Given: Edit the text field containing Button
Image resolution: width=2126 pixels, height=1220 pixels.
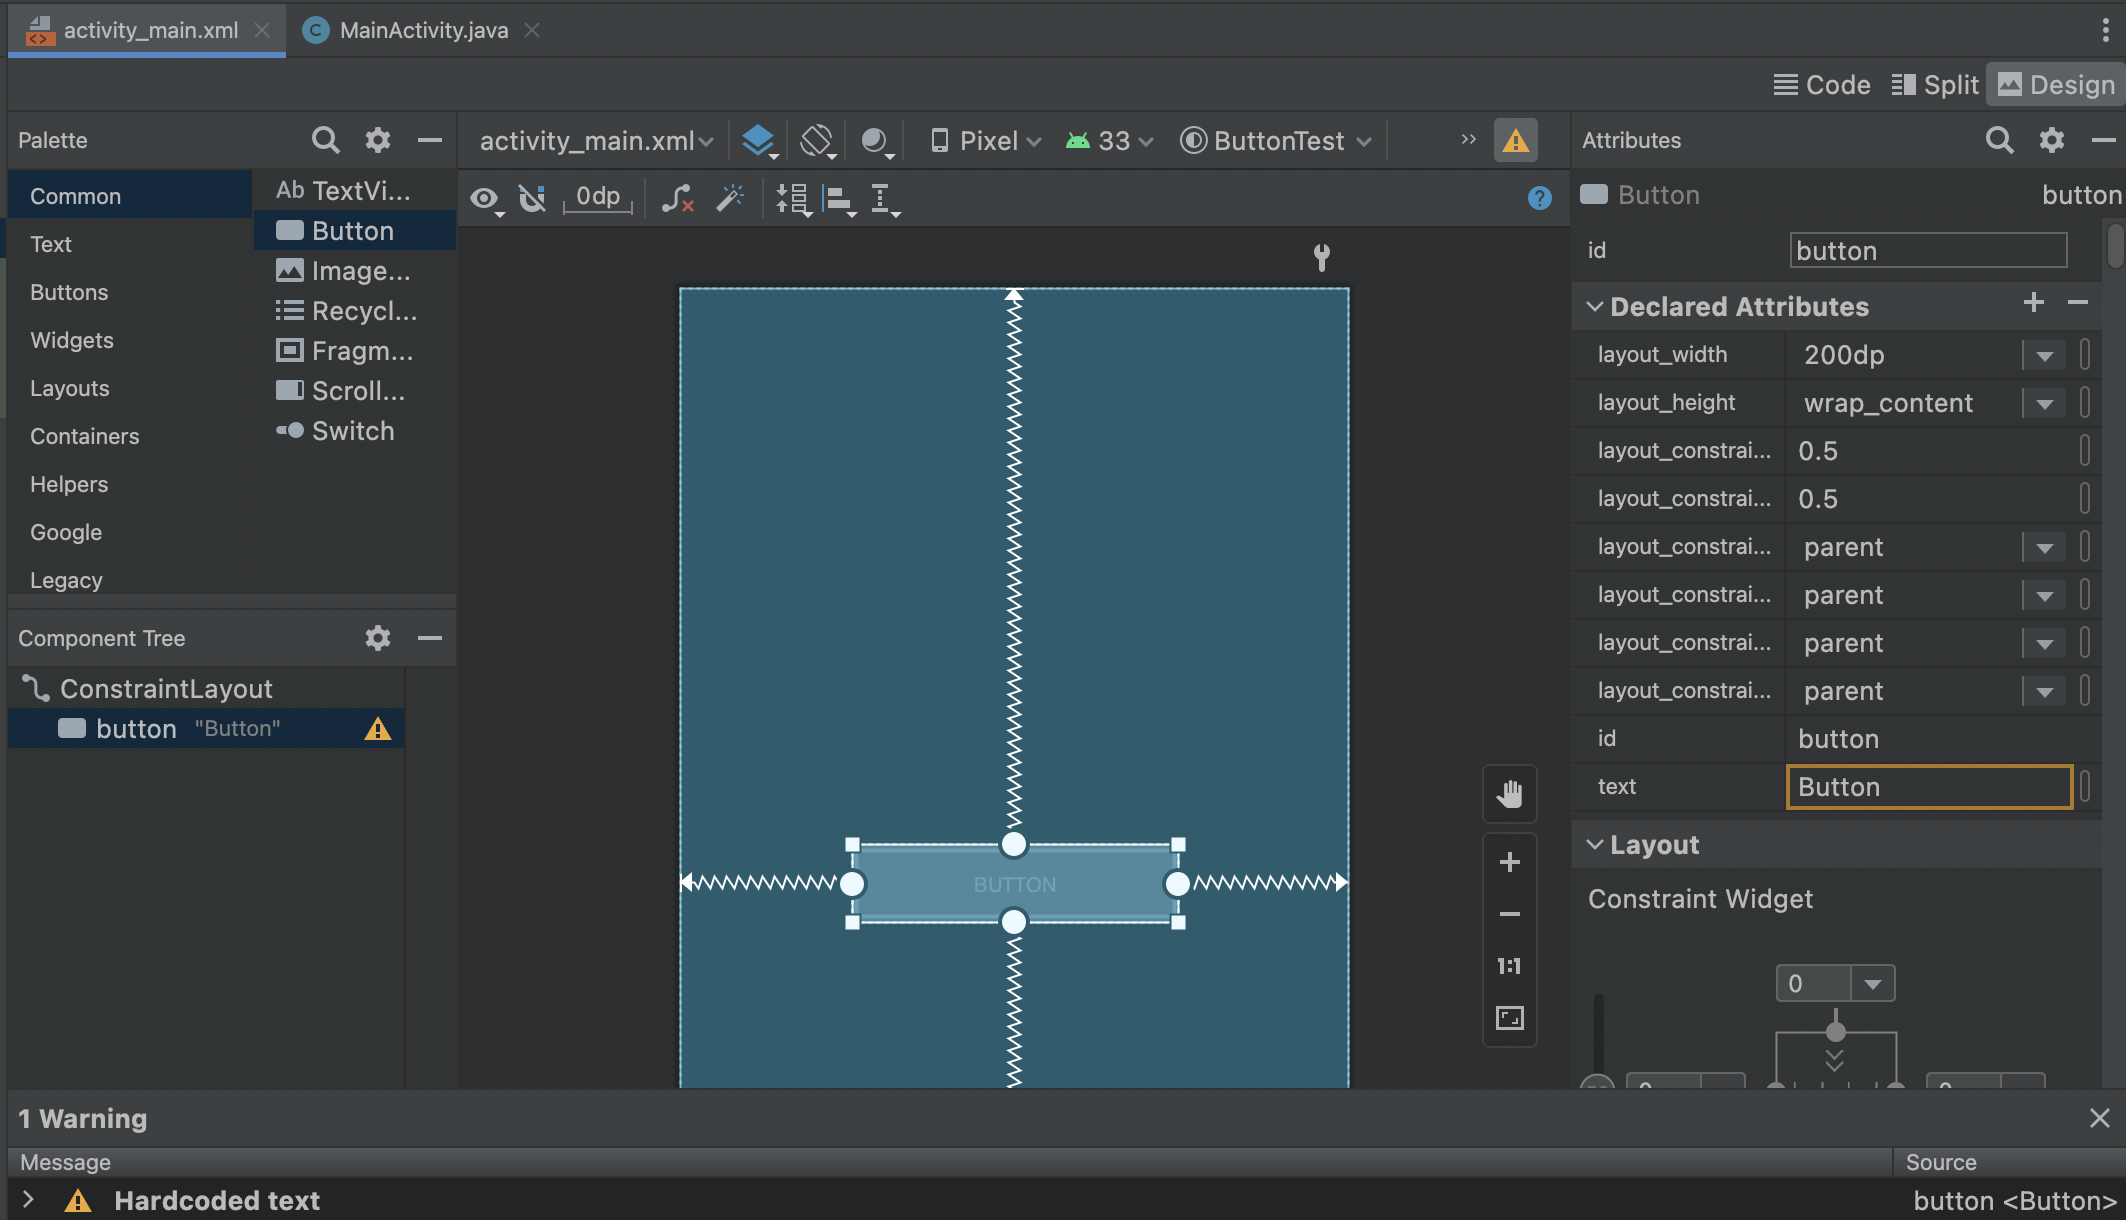Looking at the screenshot, I should coord(1928,787).
